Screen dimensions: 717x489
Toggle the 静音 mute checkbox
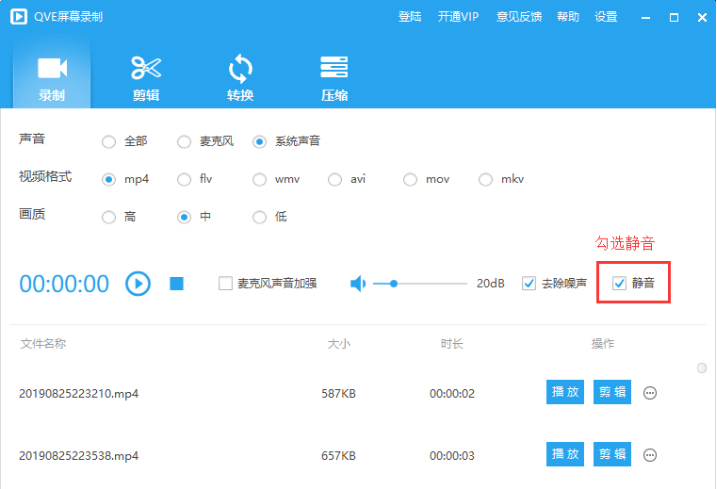coord(619,284)
